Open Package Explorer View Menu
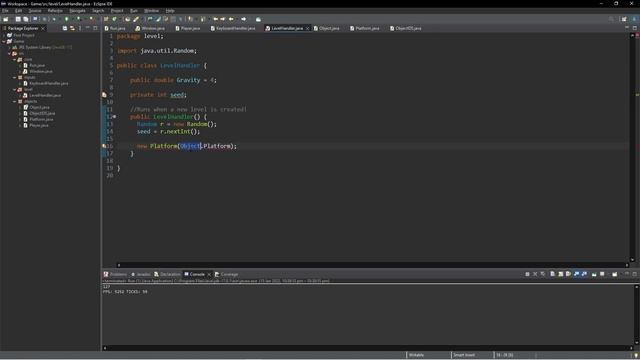 pyautogui.click(x=80, y=28)
